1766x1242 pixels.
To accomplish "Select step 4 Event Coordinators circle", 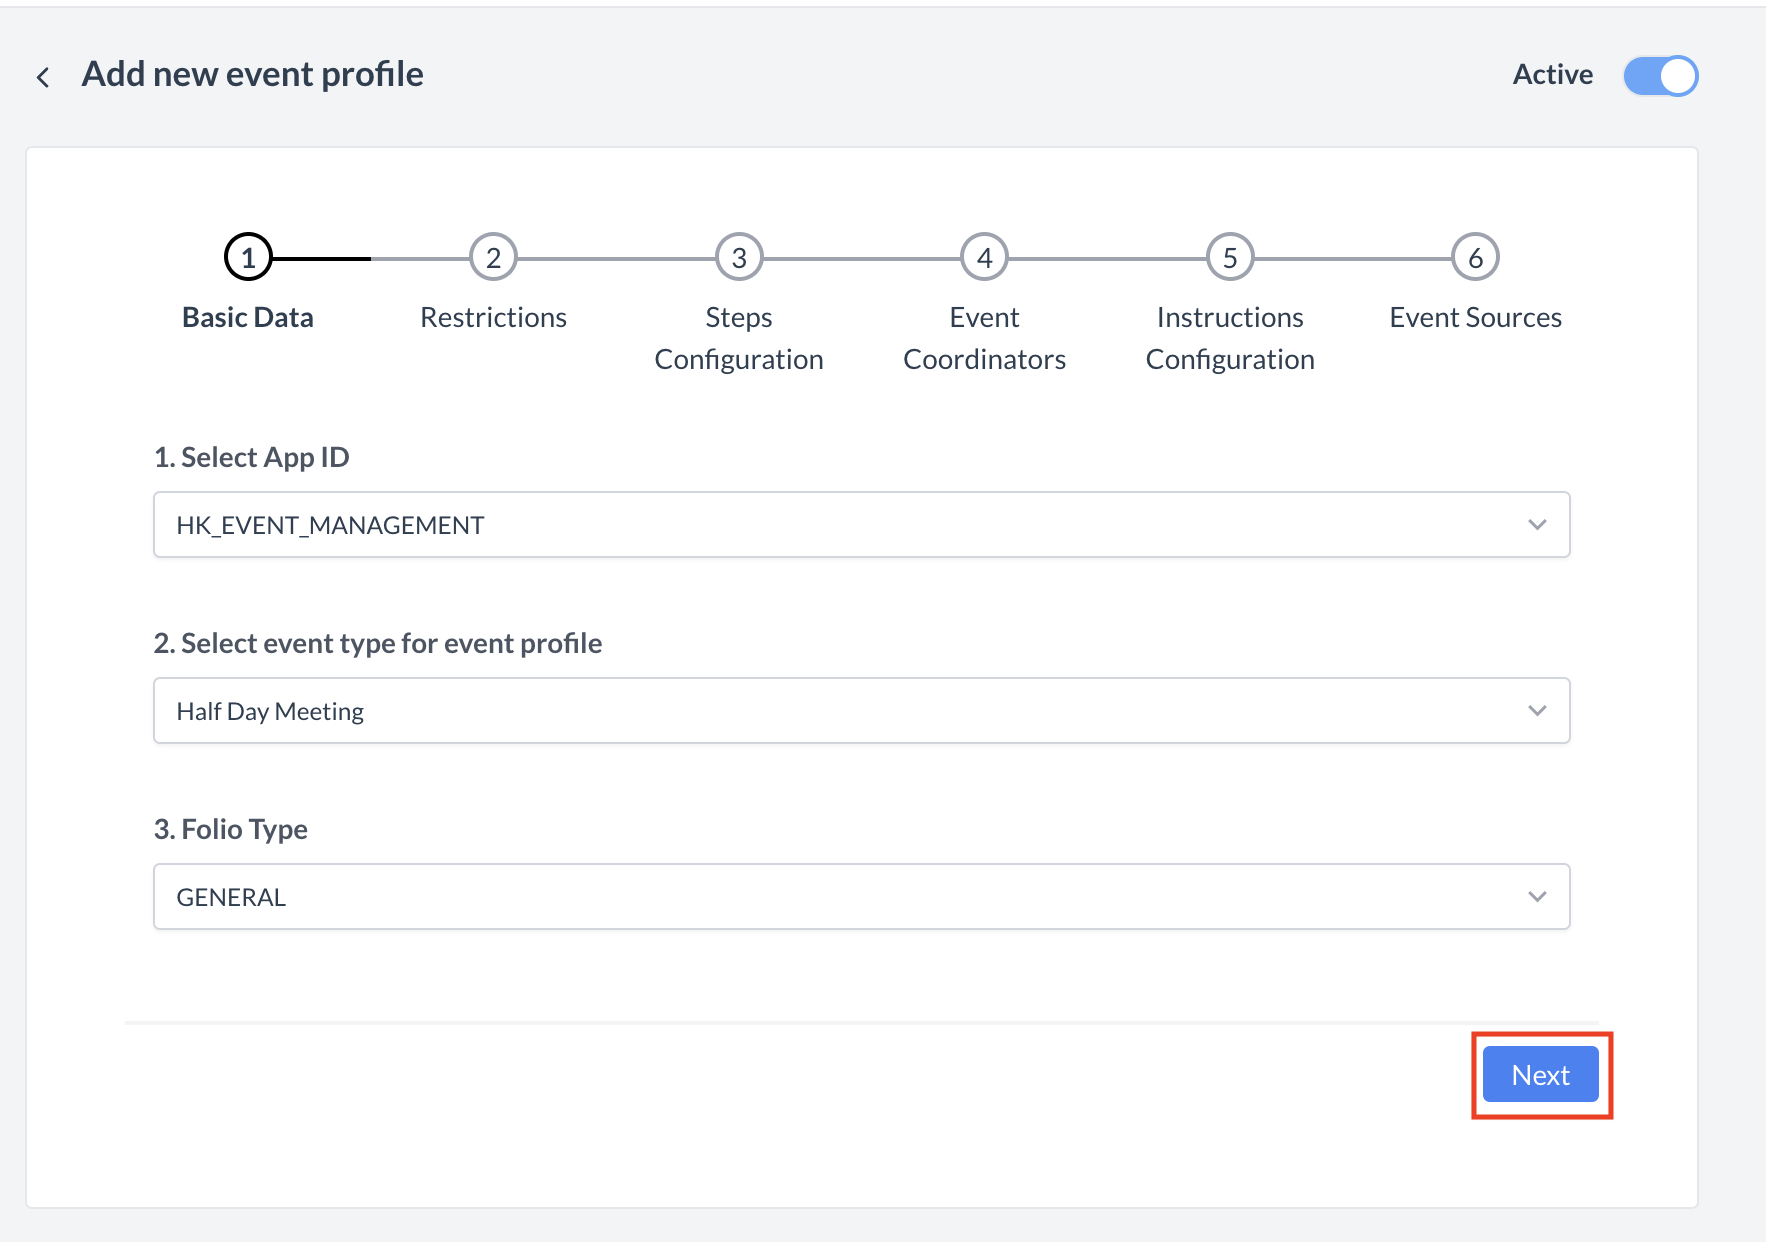I will coord(984,256).
